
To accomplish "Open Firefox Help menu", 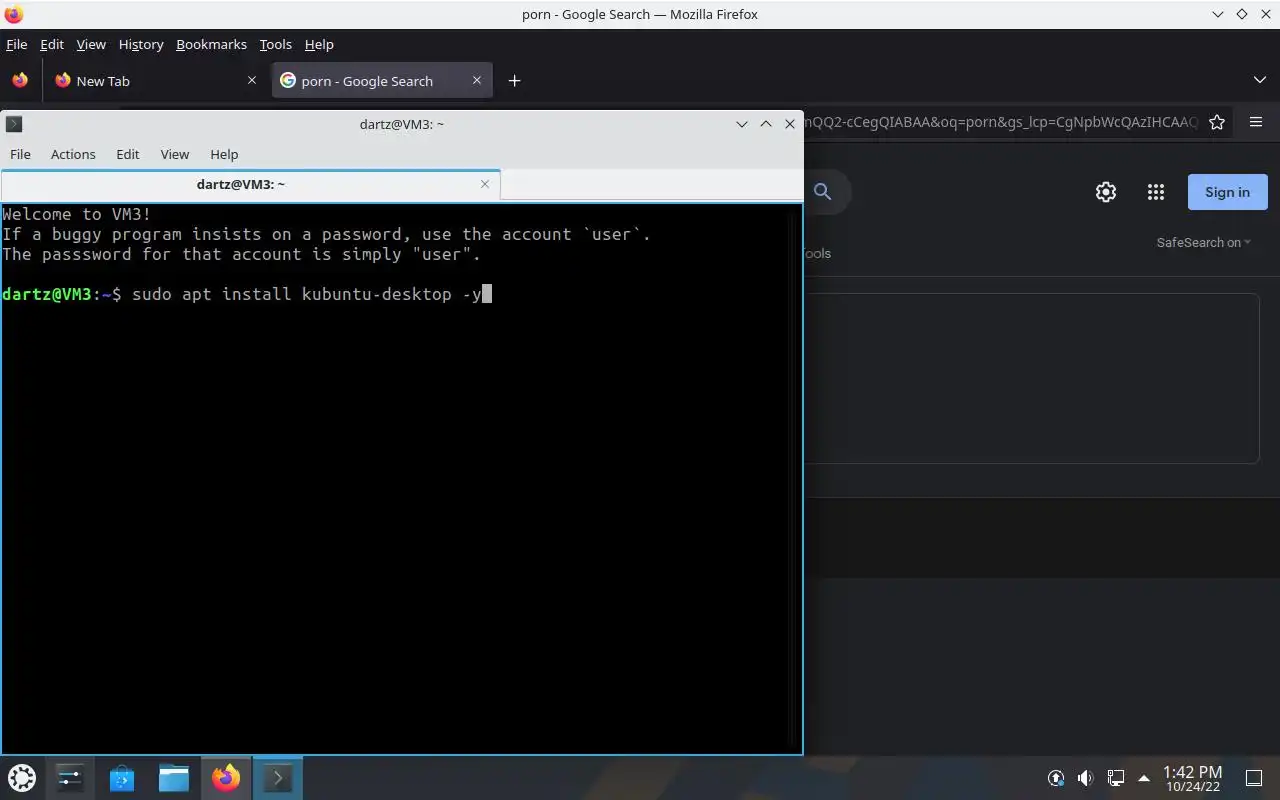I will tap(319, 44).
